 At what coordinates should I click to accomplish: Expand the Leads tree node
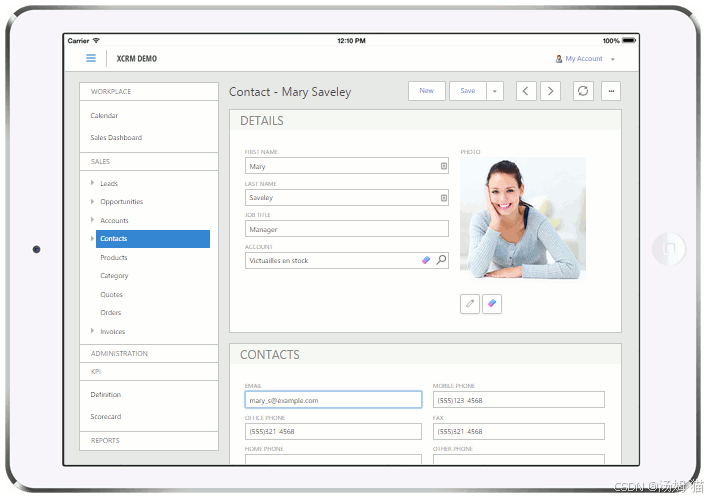click(x=92, y=183)
